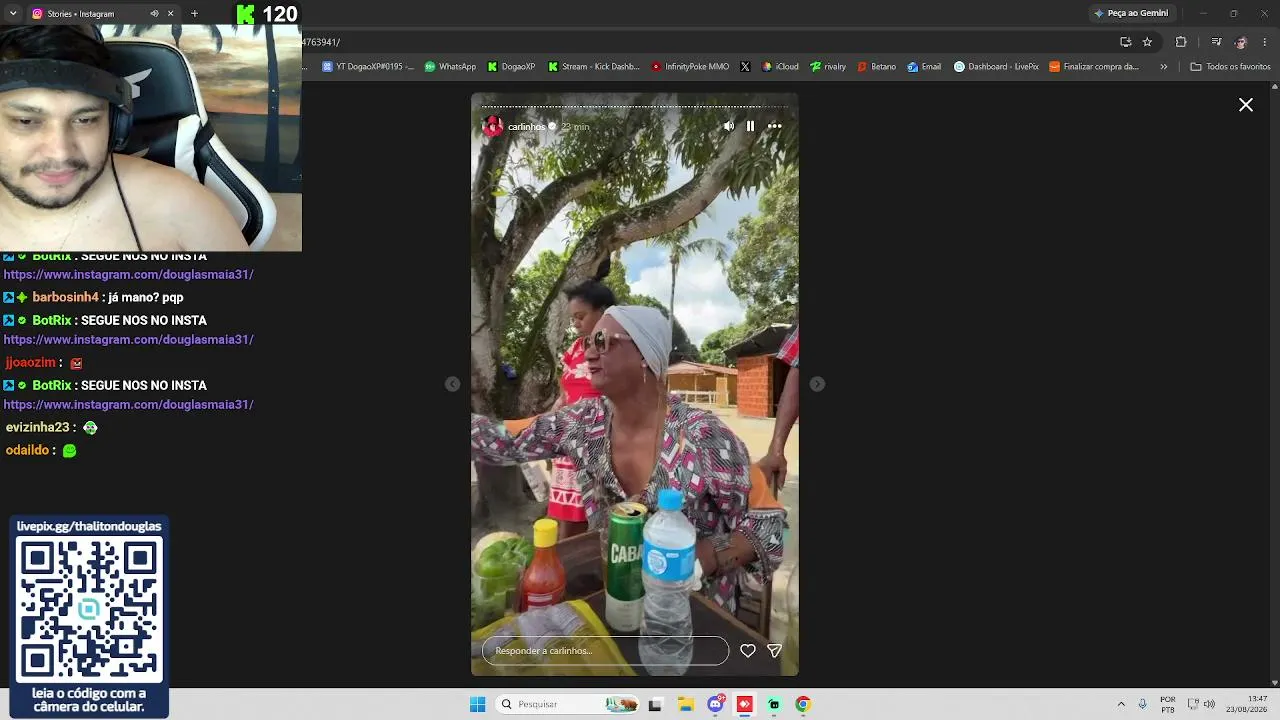Go to the previous story

(x=452, y=384)
